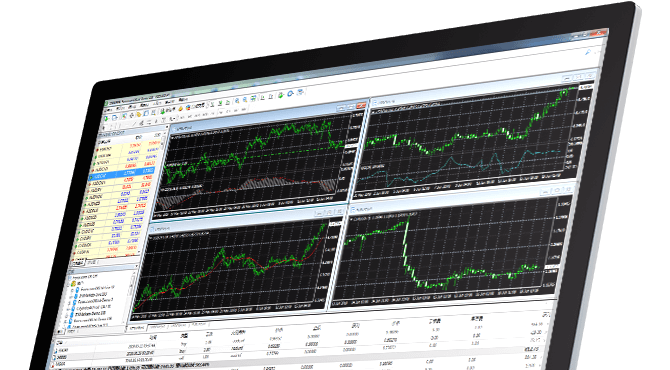Toggle the auto scroll chart button

262,97
